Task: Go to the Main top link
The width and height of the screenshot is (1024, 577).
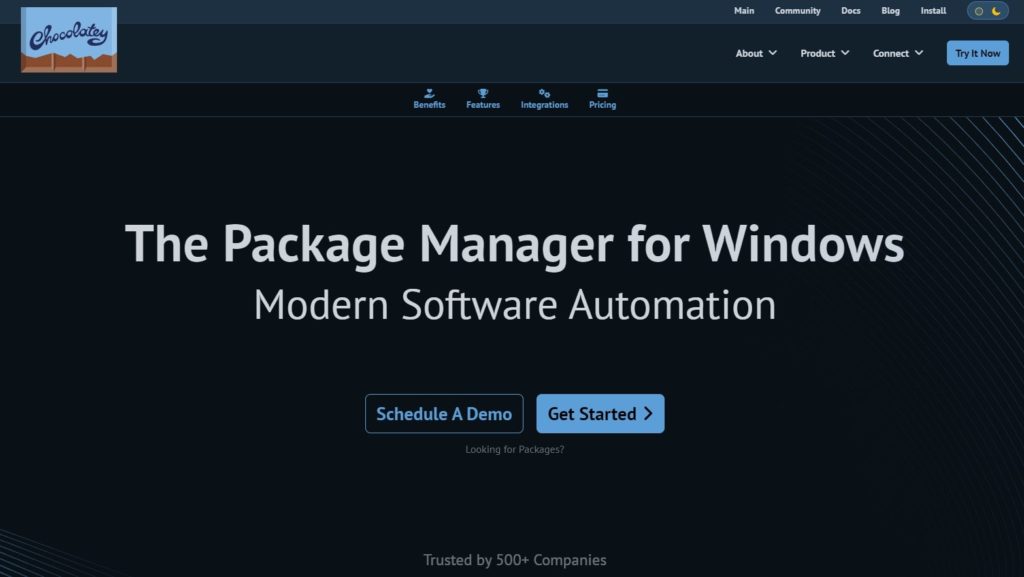Action: point(744,11)
